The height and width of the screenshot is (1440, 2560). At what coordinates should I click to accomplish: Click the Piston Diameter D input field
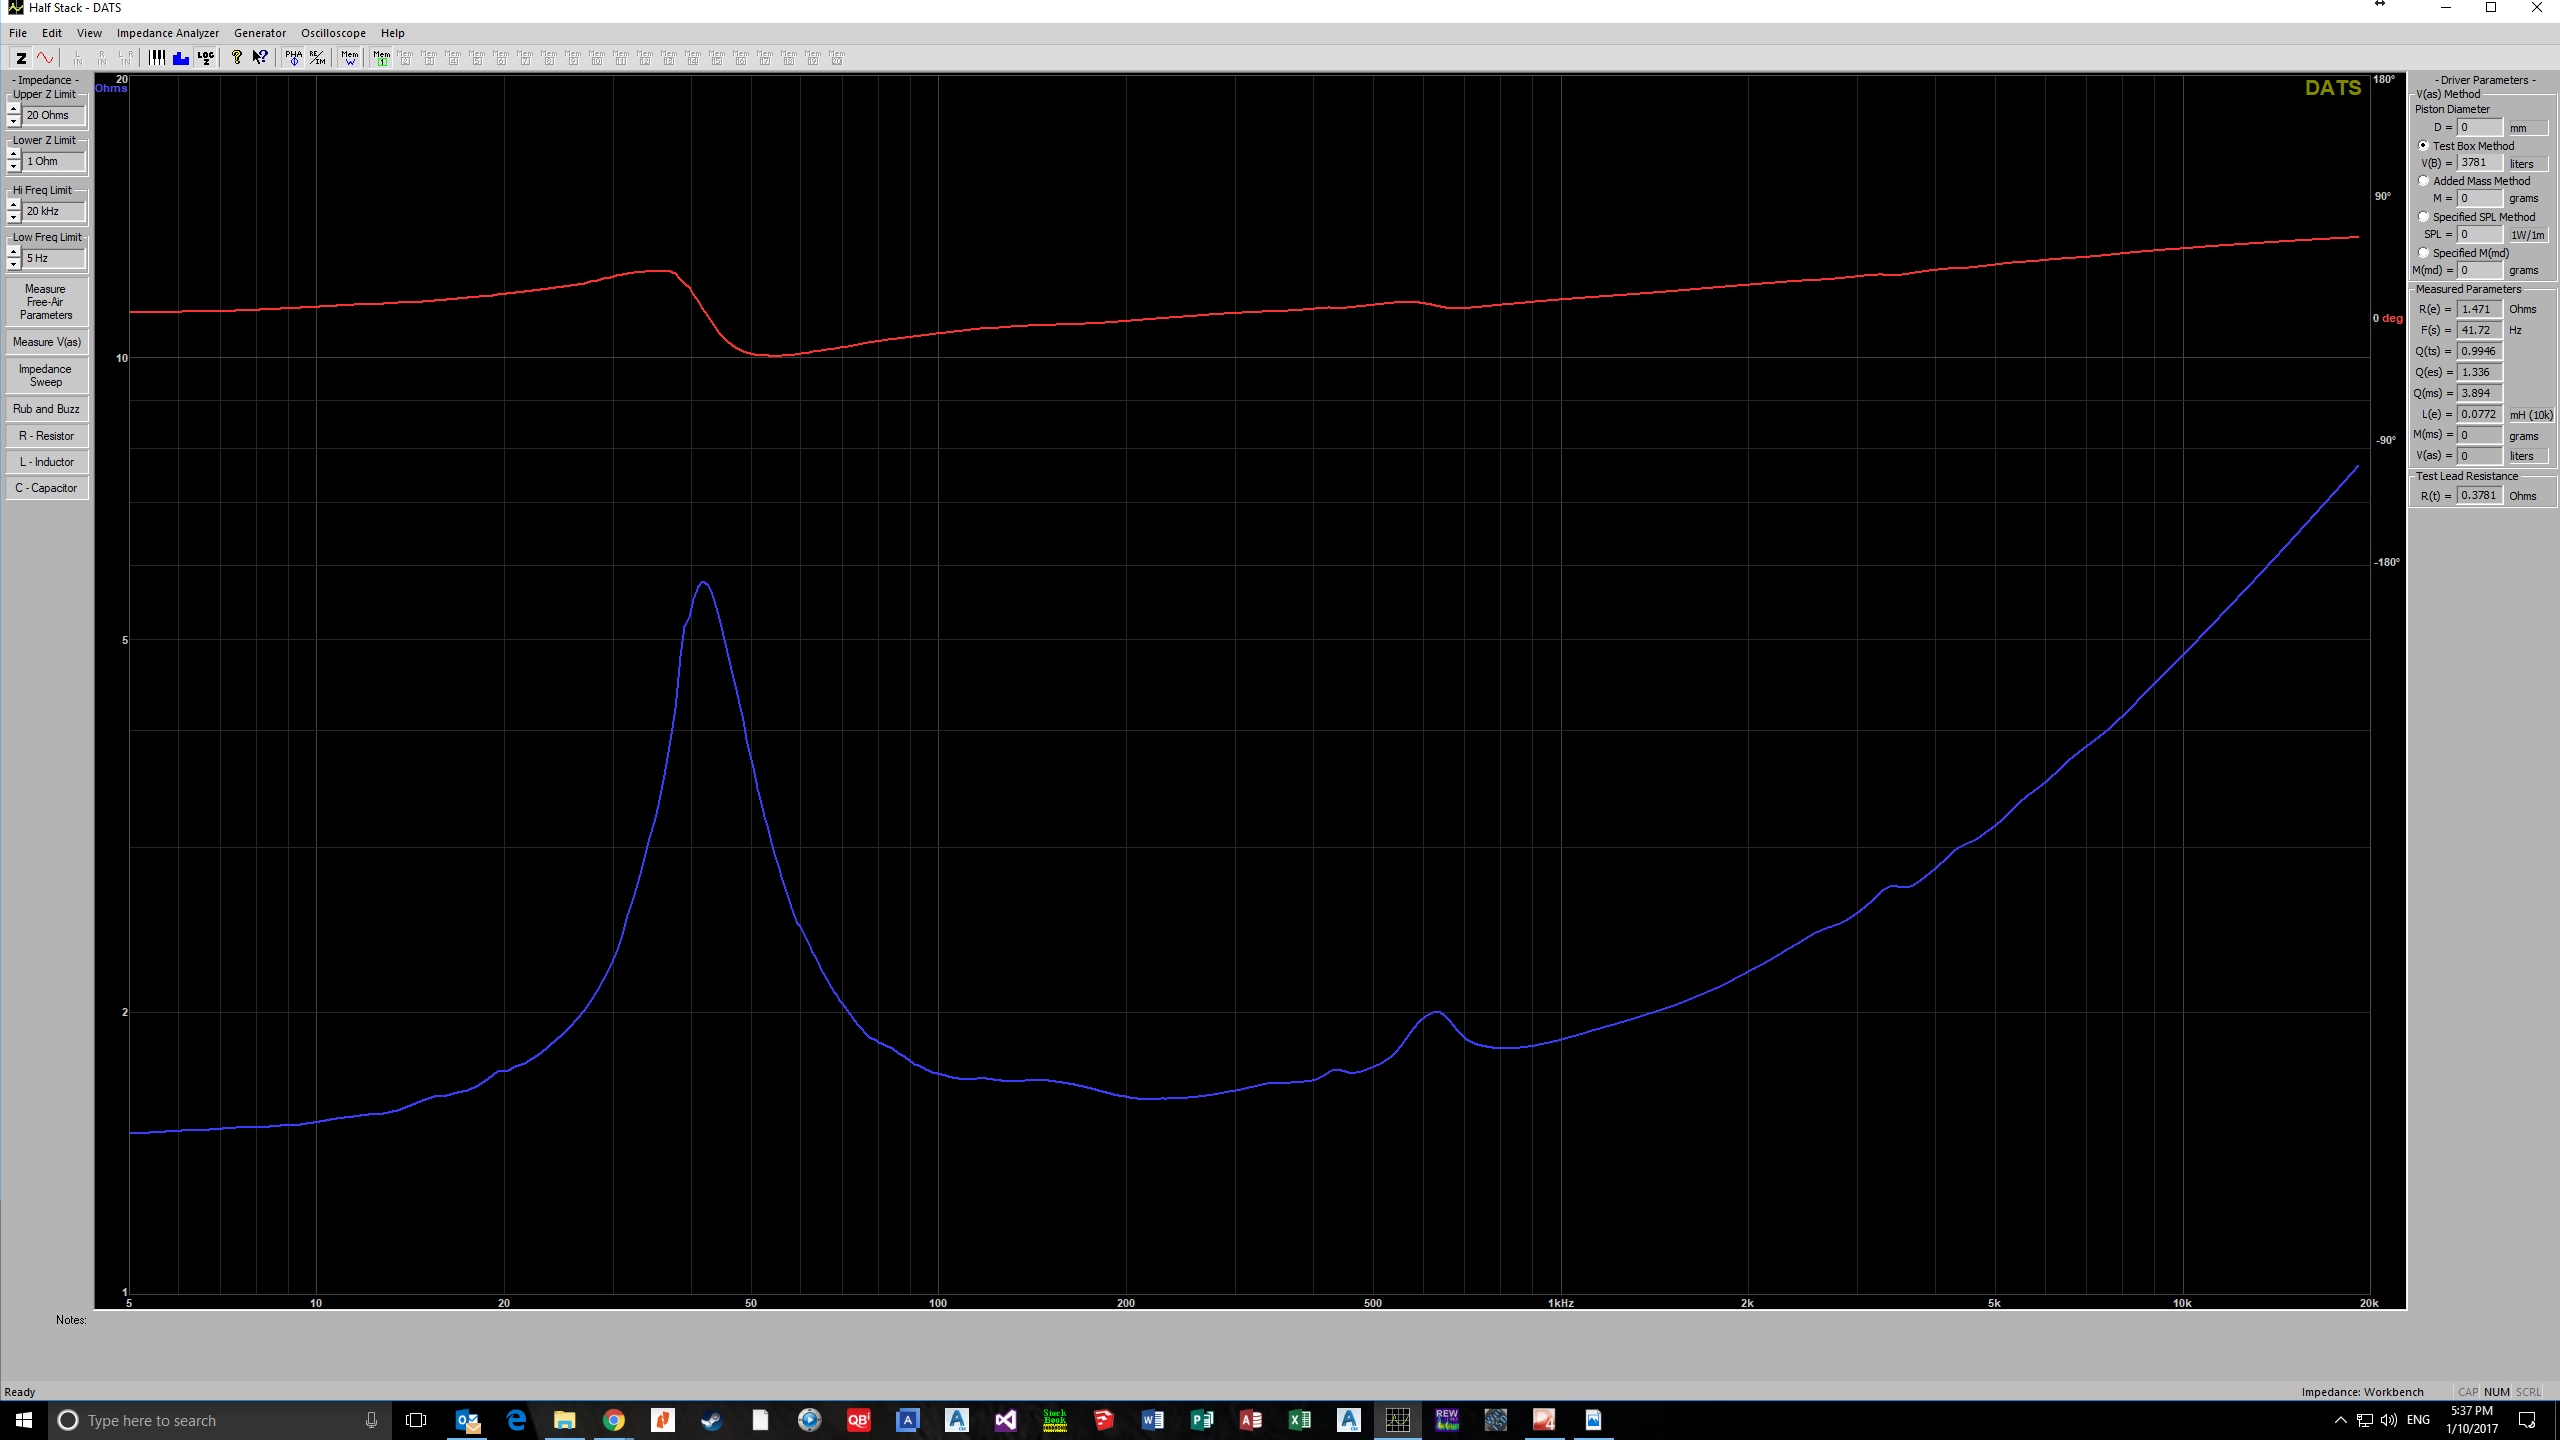click(2479, 128)
